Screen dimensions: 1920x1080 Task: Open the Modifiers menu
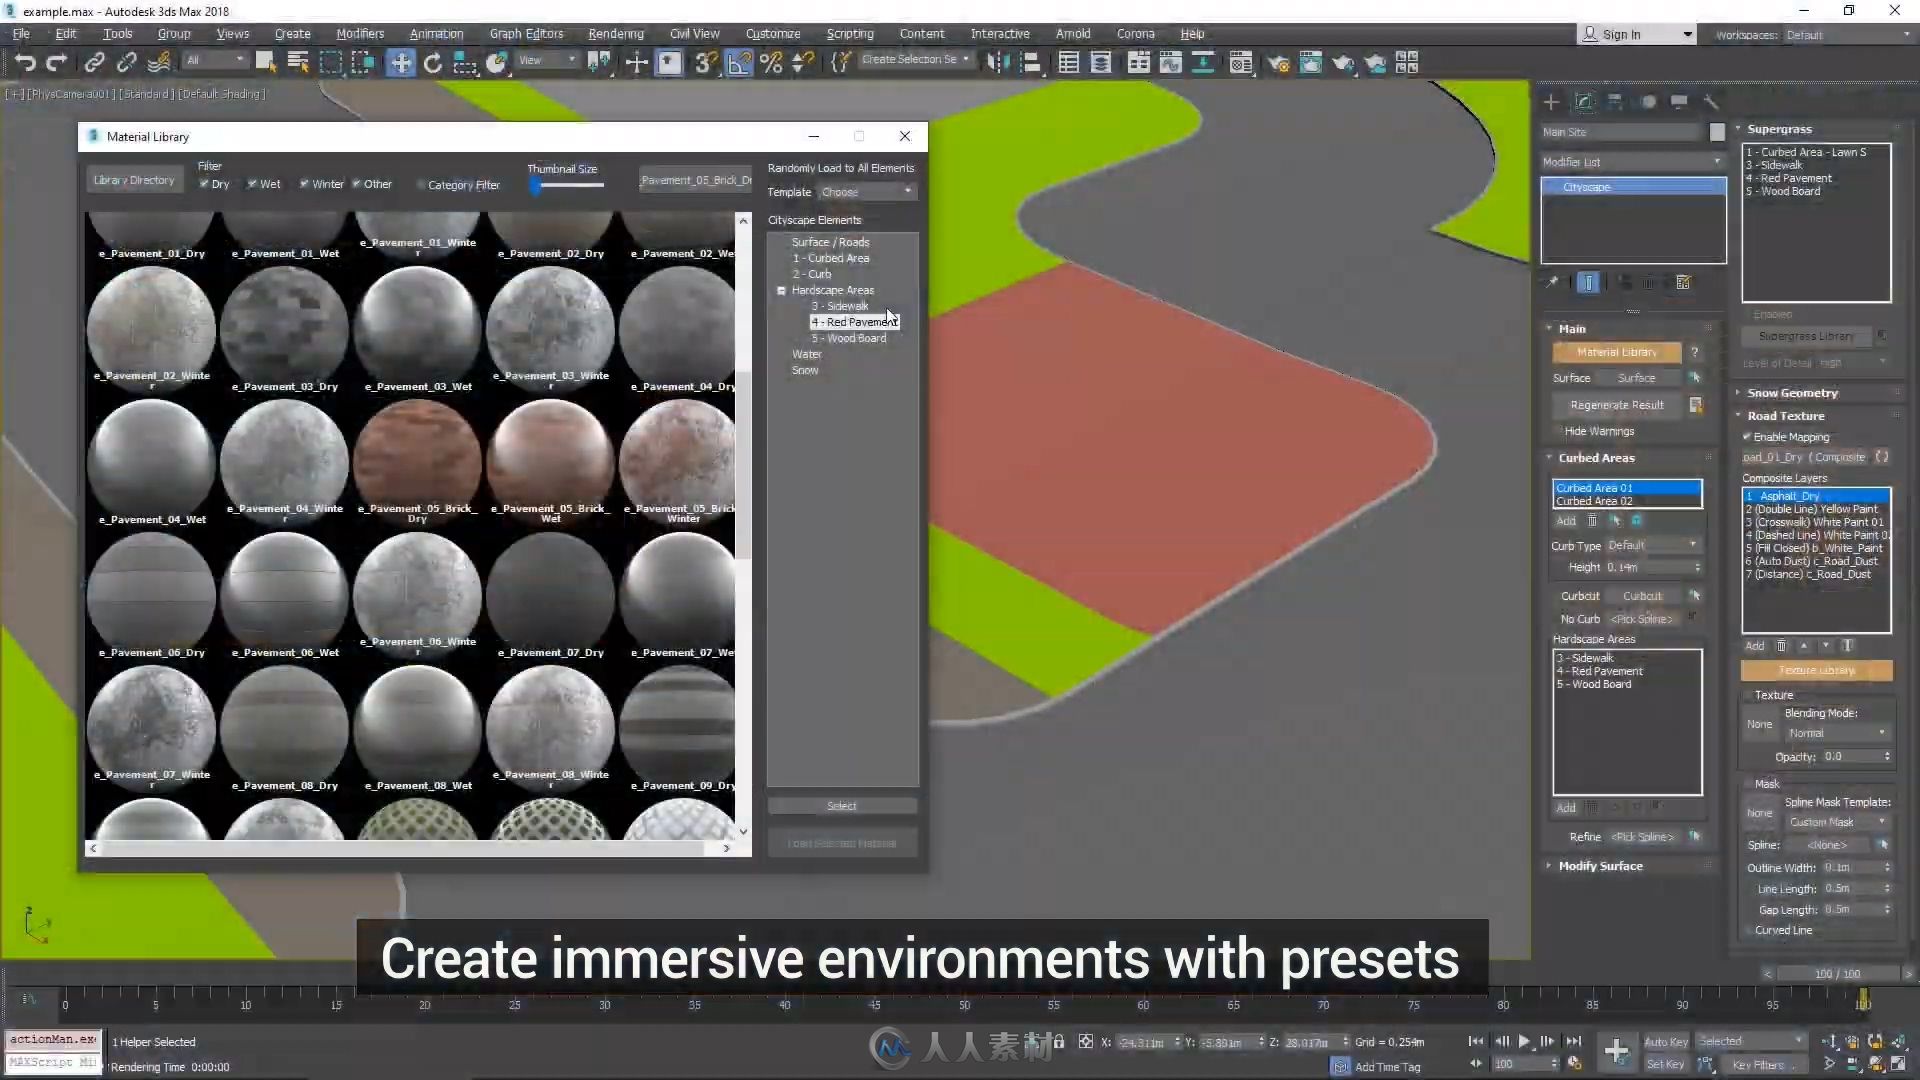[x=360, y=34]
